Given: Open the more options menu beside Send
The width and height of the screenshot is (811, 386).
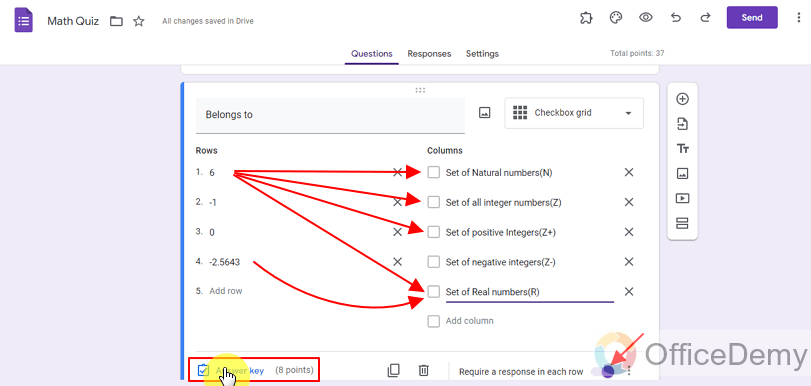Looking at the screenshot, I should [x=798, y=18].
